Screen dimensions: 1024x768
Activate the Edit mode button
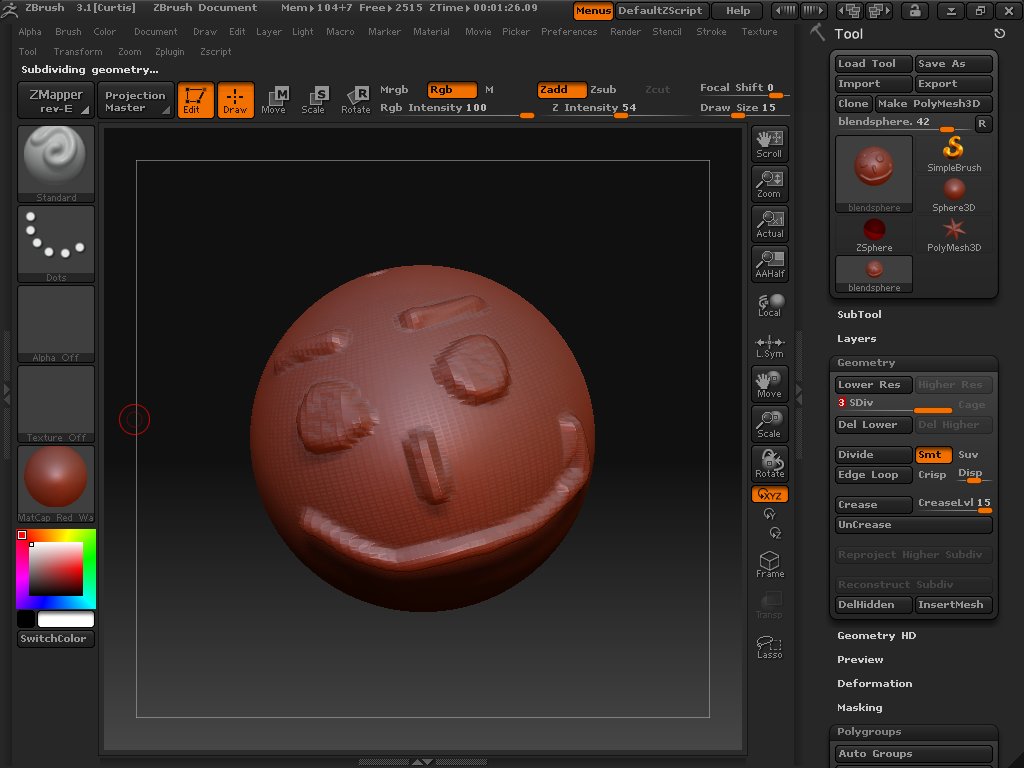195,100
